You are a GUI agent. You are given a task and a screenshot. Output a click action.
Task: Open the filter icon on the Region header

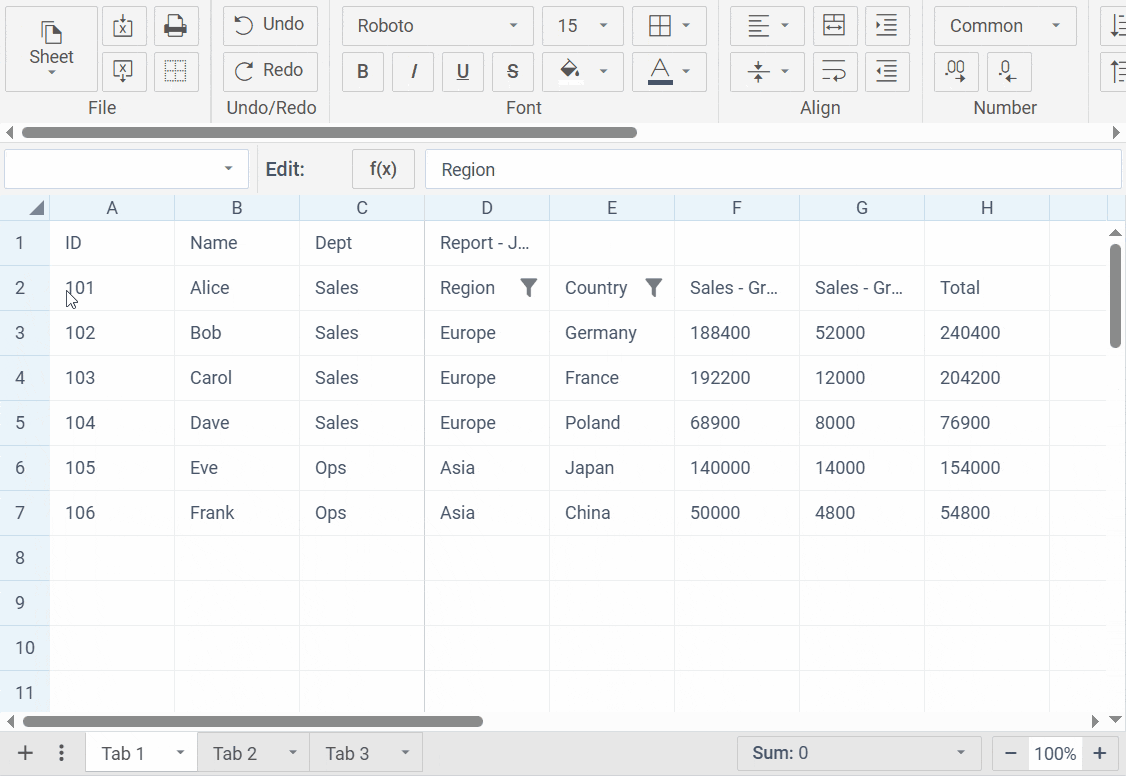pyautogui.click(x=529, y=287)
